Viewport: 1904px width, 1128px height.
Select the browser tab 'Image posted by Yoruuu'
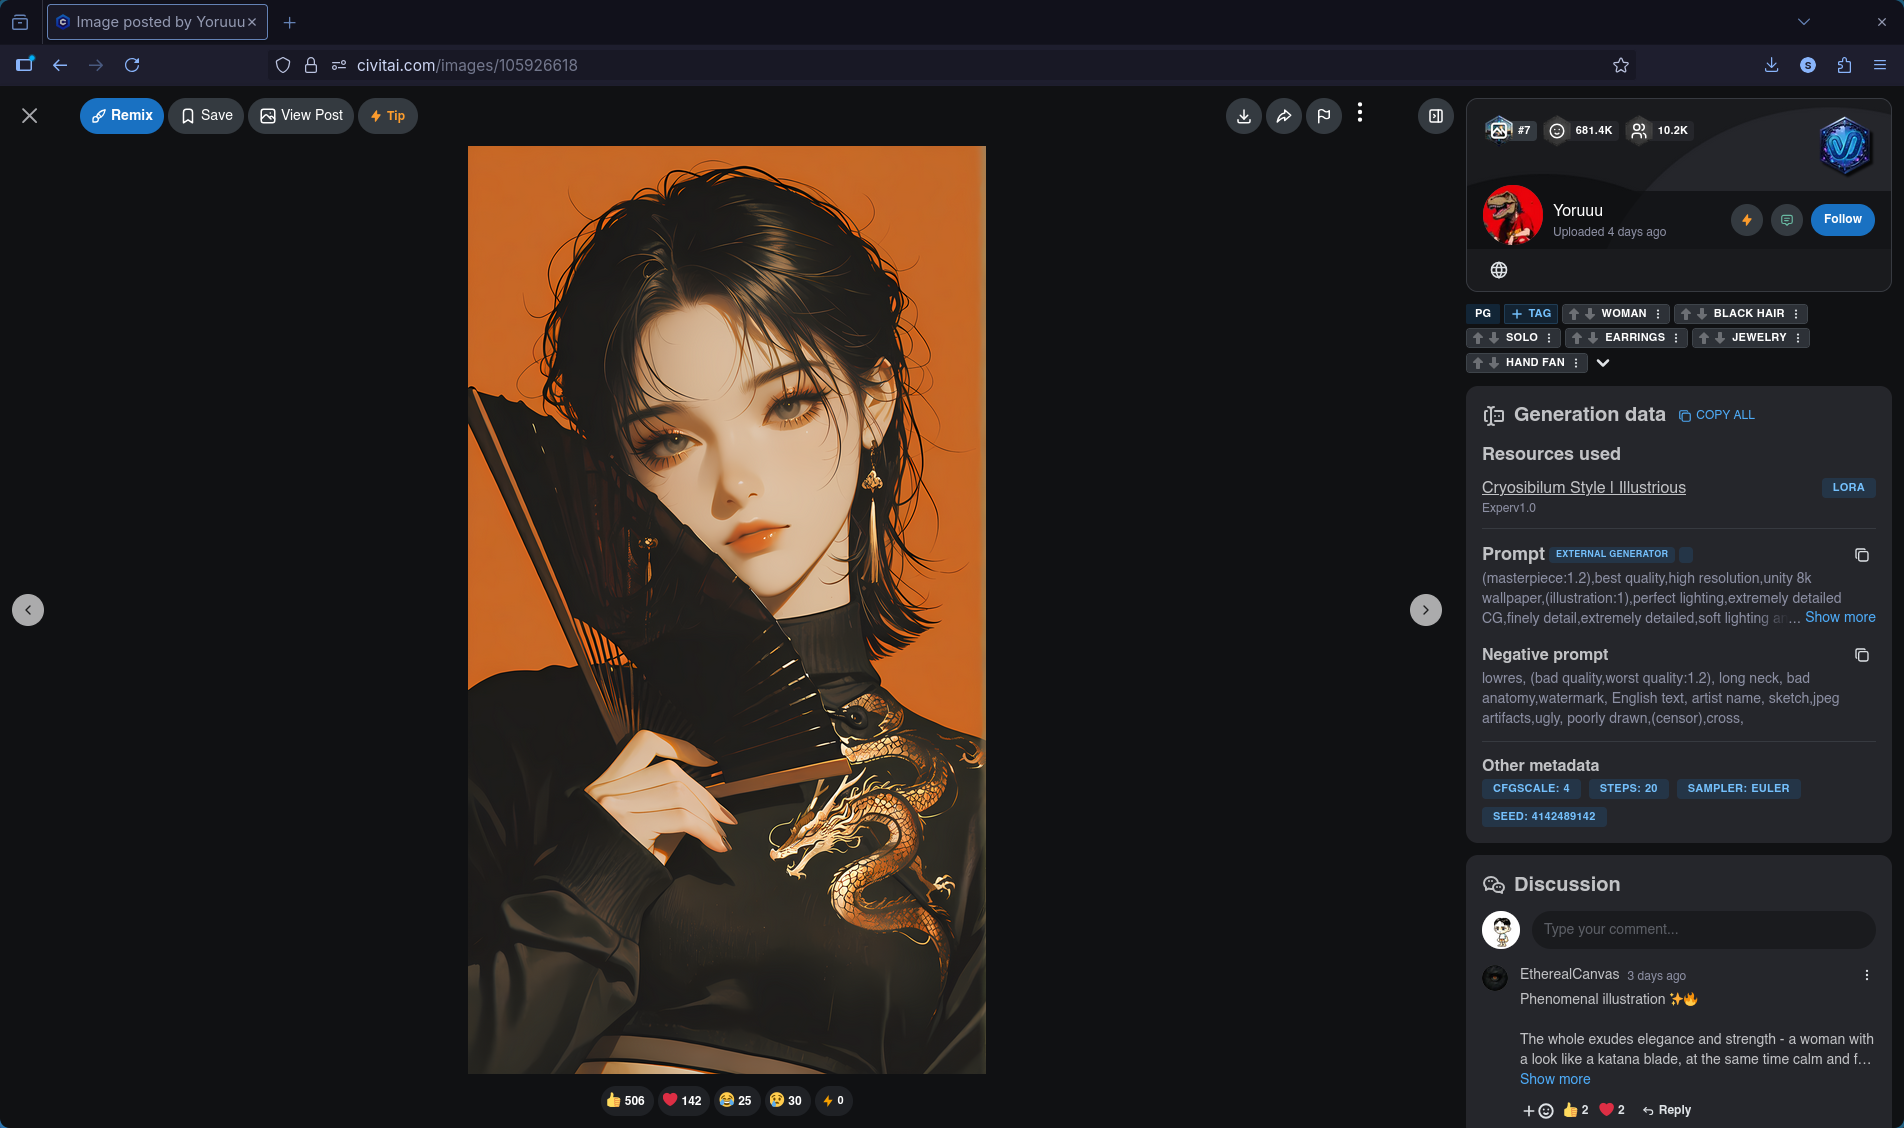(157, 22)
